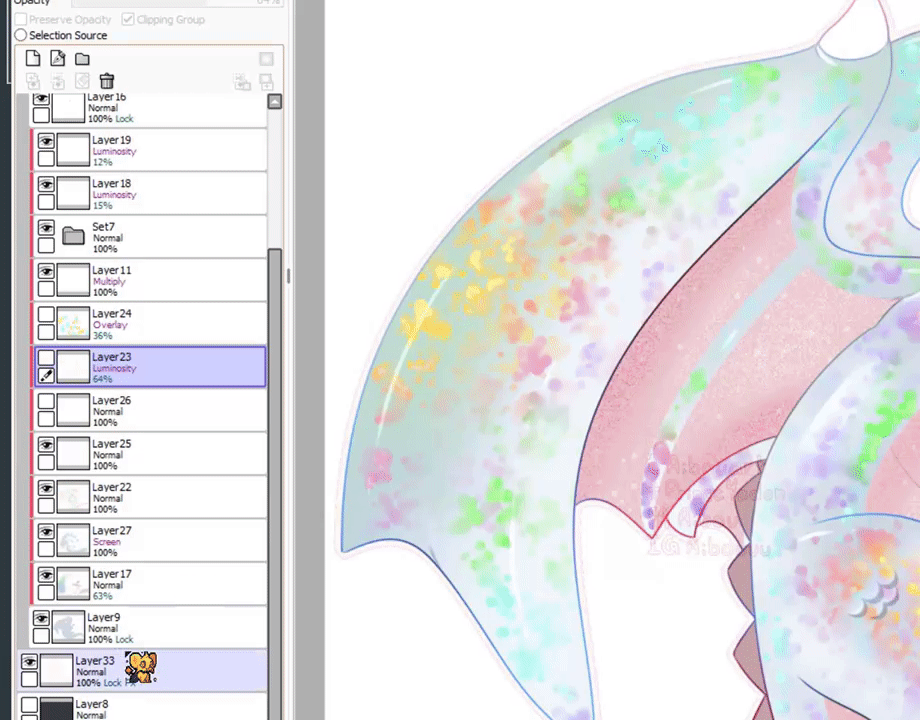Hide Layer17 using its eye icon
The width and height of the screenshot is (920, 720).
pyautogui.click(x=46, y=575)
